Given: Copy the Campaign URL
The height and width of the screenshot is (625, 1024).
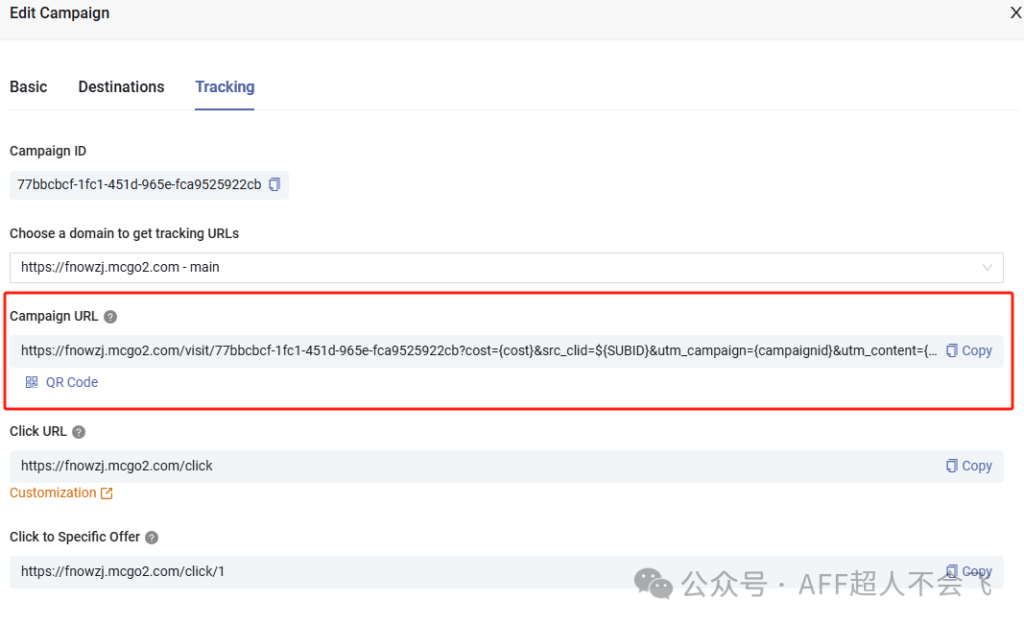Looking at the screenshot, I should [x=969, y=351].
